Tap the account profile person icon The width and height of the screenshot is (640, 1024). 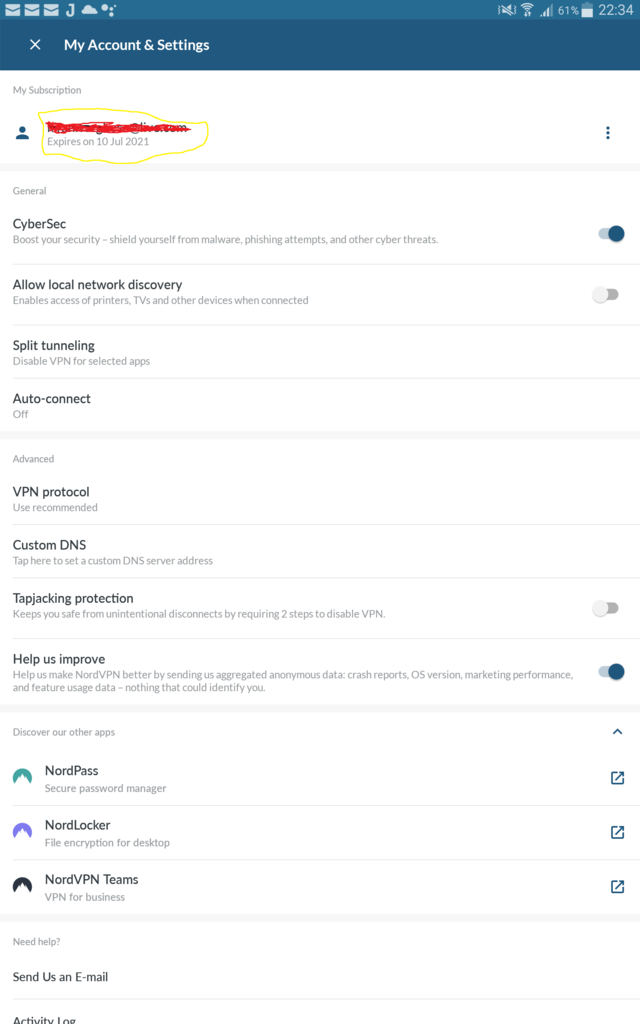(x=22, y=133)
